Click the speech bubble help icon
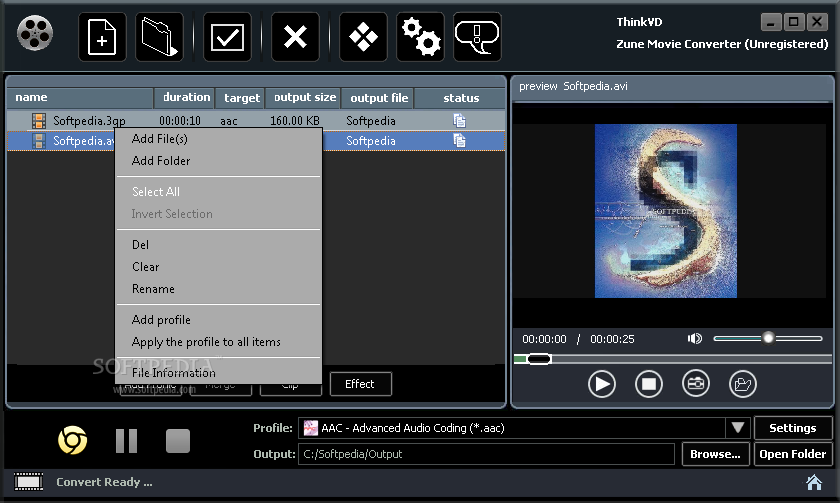840x503 pixels. click(477, 37)
